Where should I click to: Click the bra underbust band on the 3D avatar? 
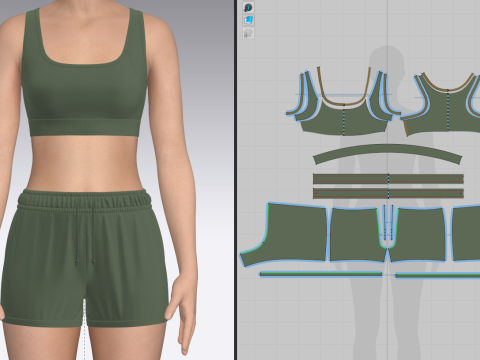(x=85, y=128)
